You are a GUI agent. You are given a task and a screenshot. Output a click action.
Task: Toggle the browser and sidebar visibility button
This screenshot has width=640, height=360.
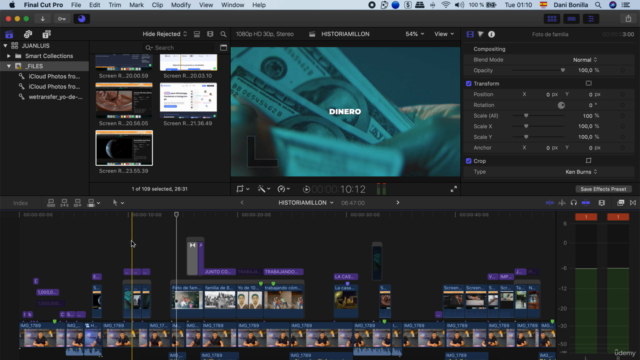point(552,19)
